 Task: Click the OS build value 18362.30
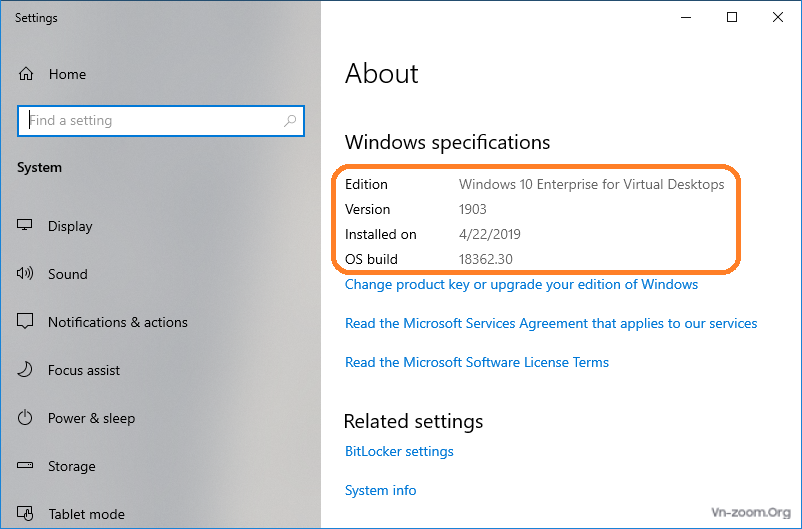485,259
